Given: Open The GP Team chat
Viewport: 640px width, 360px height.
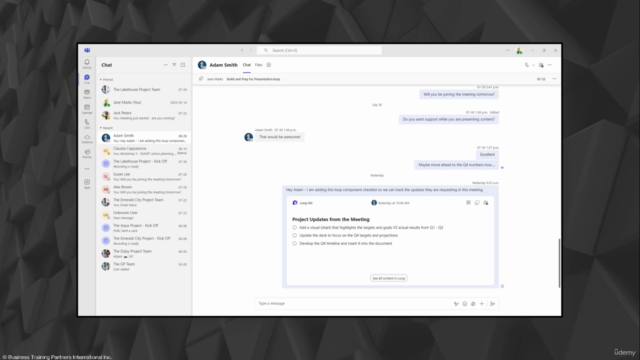Looking at the screenshot, I should 144,266.
